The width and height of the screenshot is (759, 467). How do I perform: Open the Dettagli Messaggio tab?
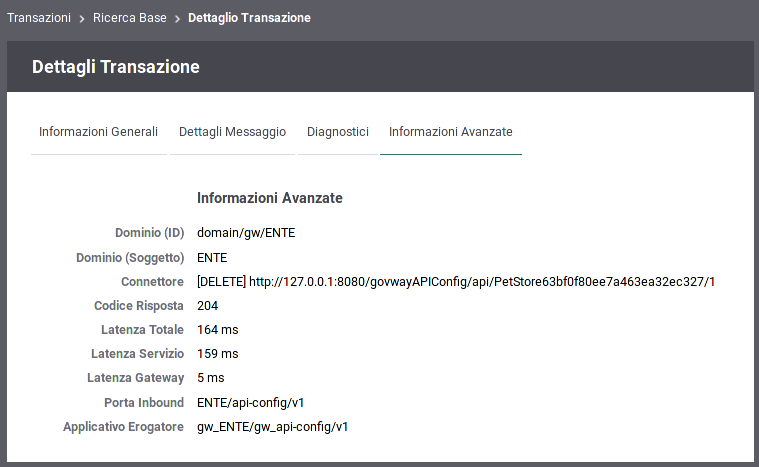click(x=232, y=132)
